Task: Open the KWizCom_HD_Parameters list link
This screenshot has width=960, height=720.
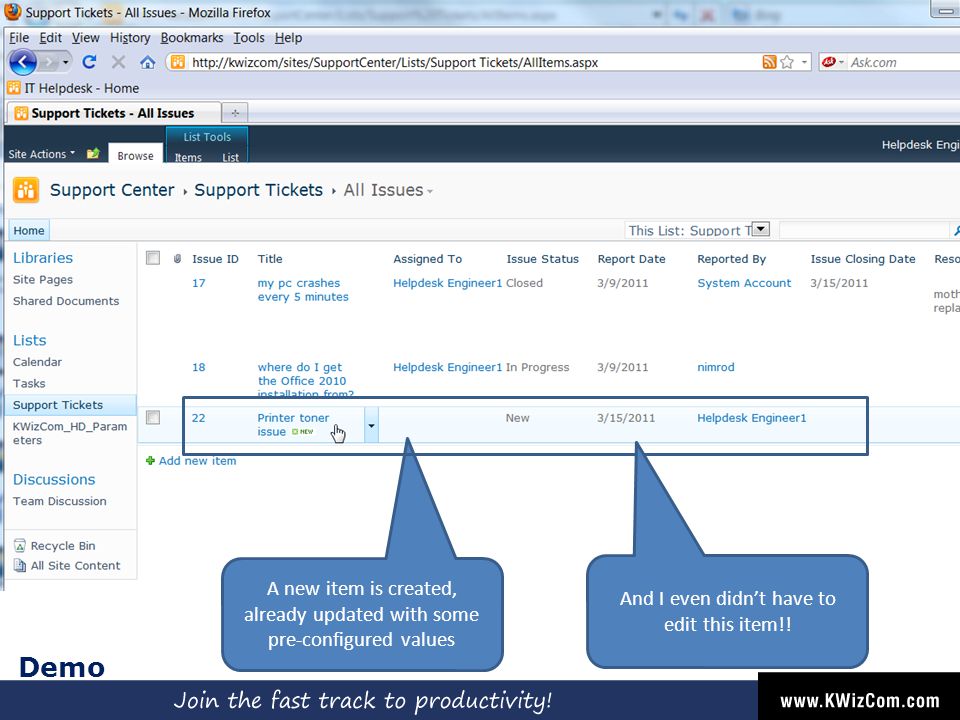Action: pos(70,433)
